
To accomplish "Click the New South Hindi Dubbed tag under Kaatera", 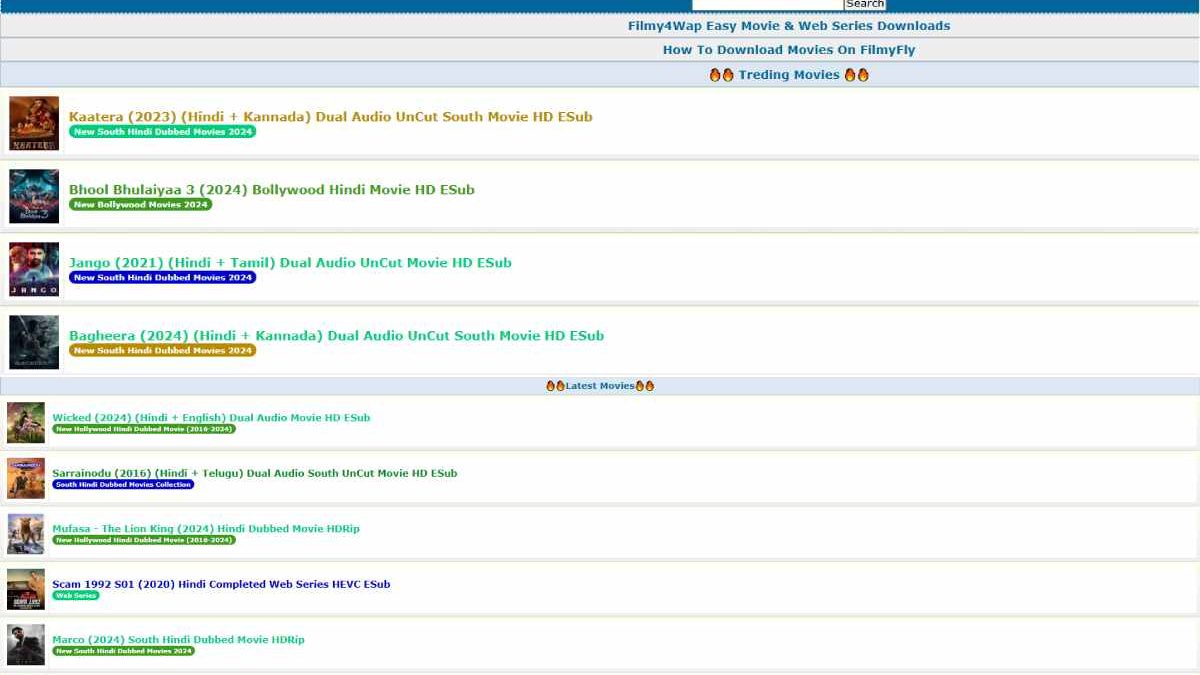I will click(x=162, y=132).
